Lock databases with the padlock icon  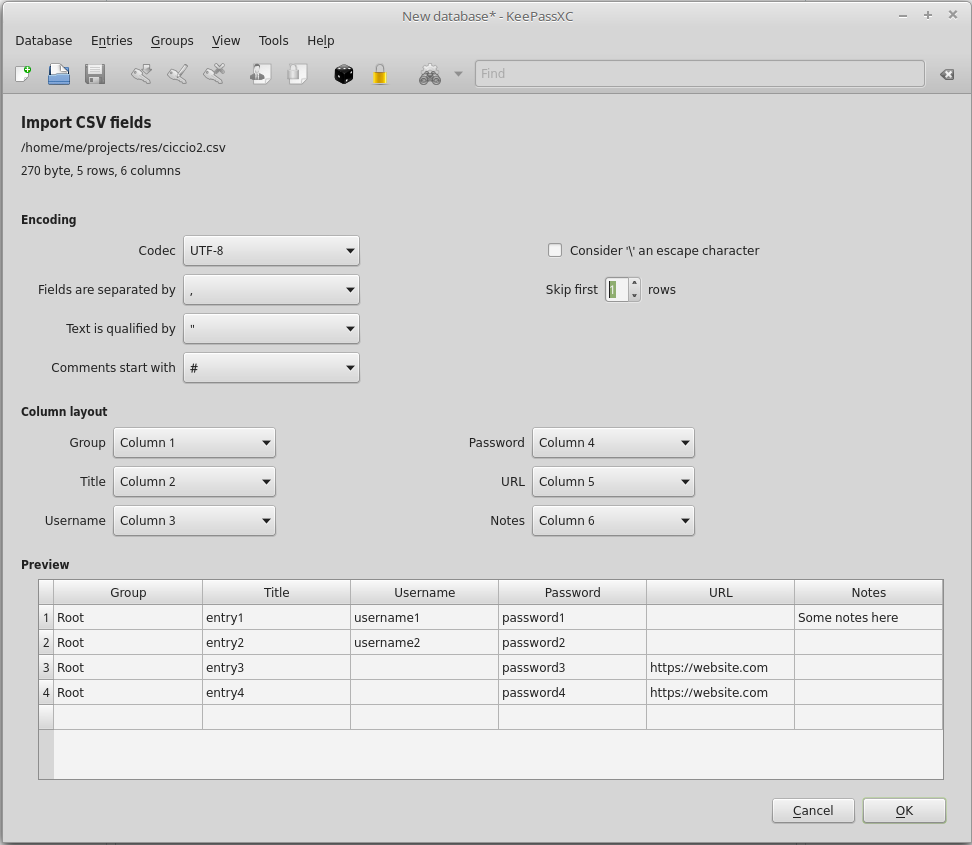(380, 74)
